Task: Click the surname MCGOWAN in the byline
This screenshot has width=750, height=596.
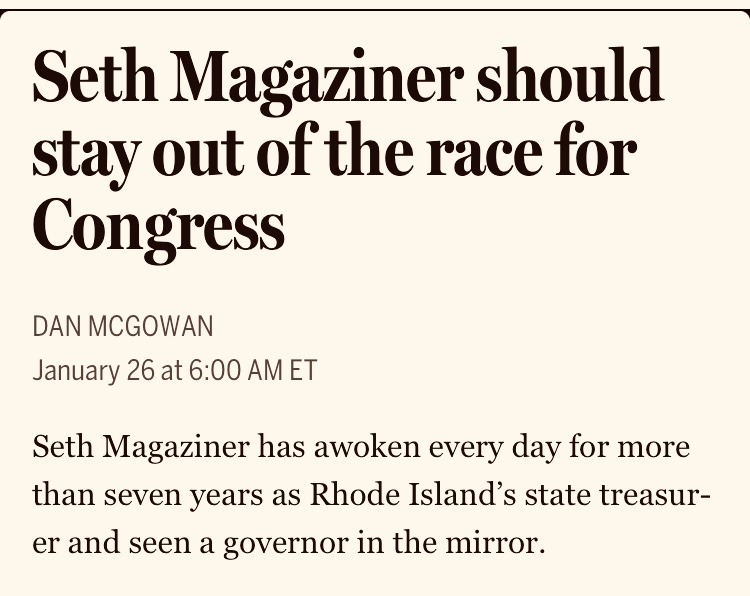Action: (151, 327)
